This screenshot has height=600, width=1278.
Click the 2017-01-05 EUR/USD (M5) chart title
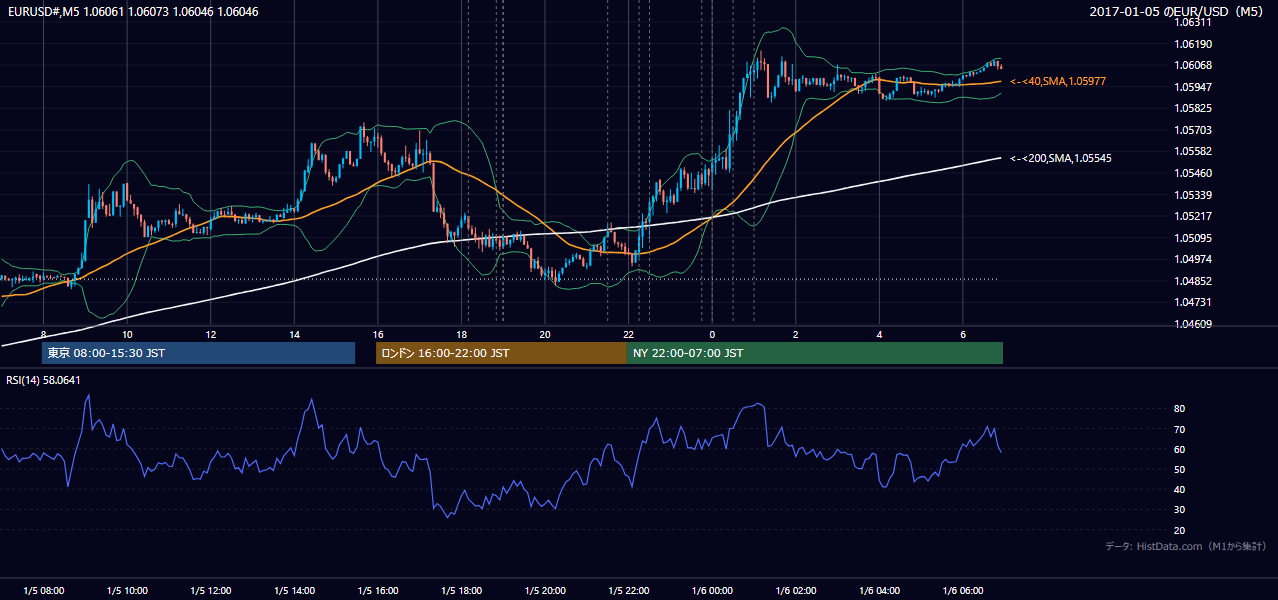tap(1178, 12)
